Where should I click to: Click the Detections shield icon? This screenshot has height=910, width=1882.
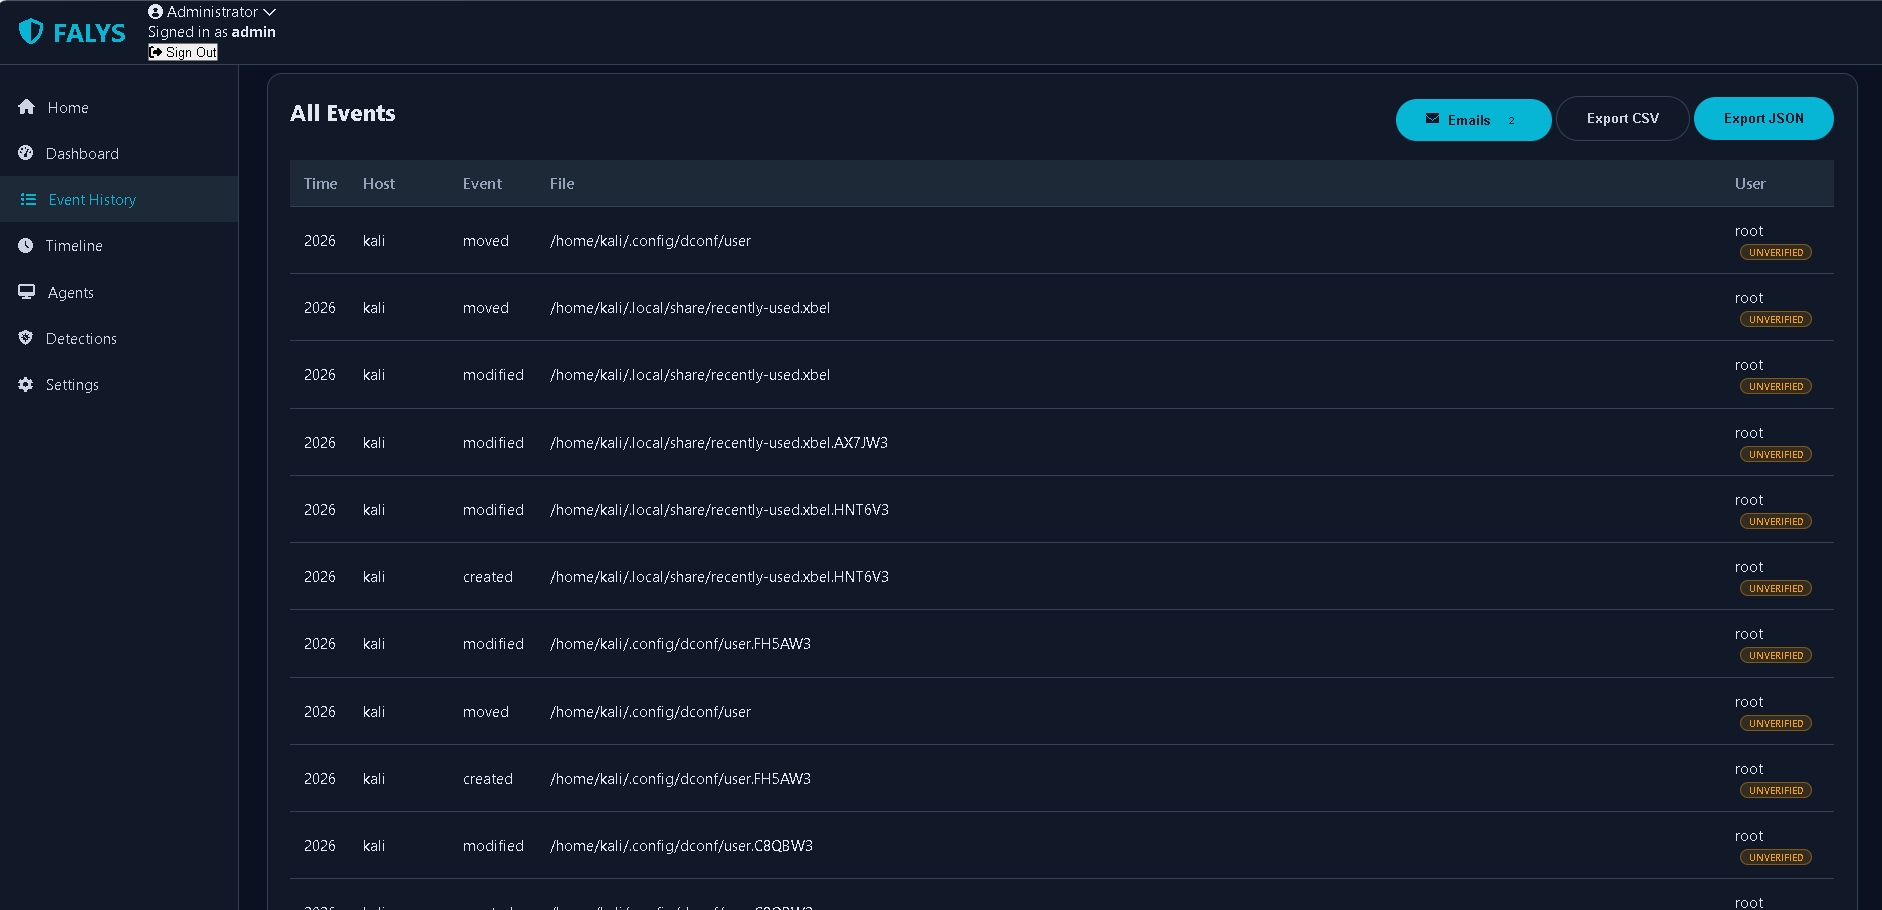pos(26,338)
